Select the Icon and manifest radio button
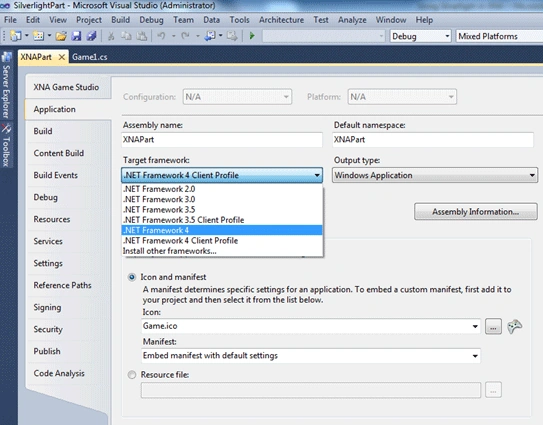 [132, 277]
